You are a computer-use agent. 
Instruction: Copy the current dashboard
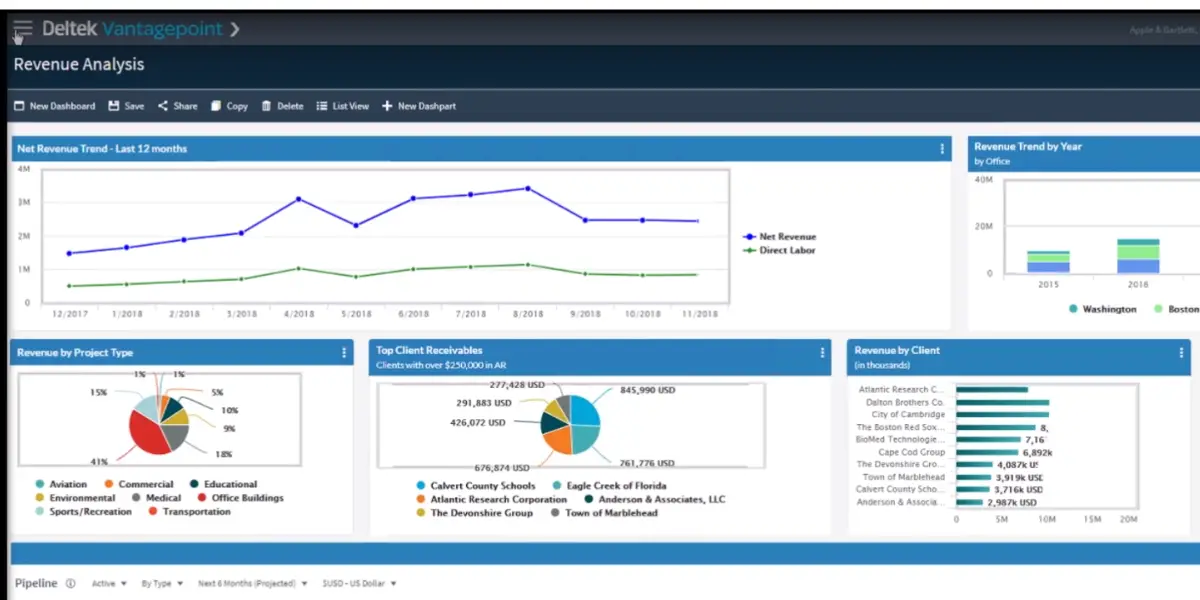229,106
